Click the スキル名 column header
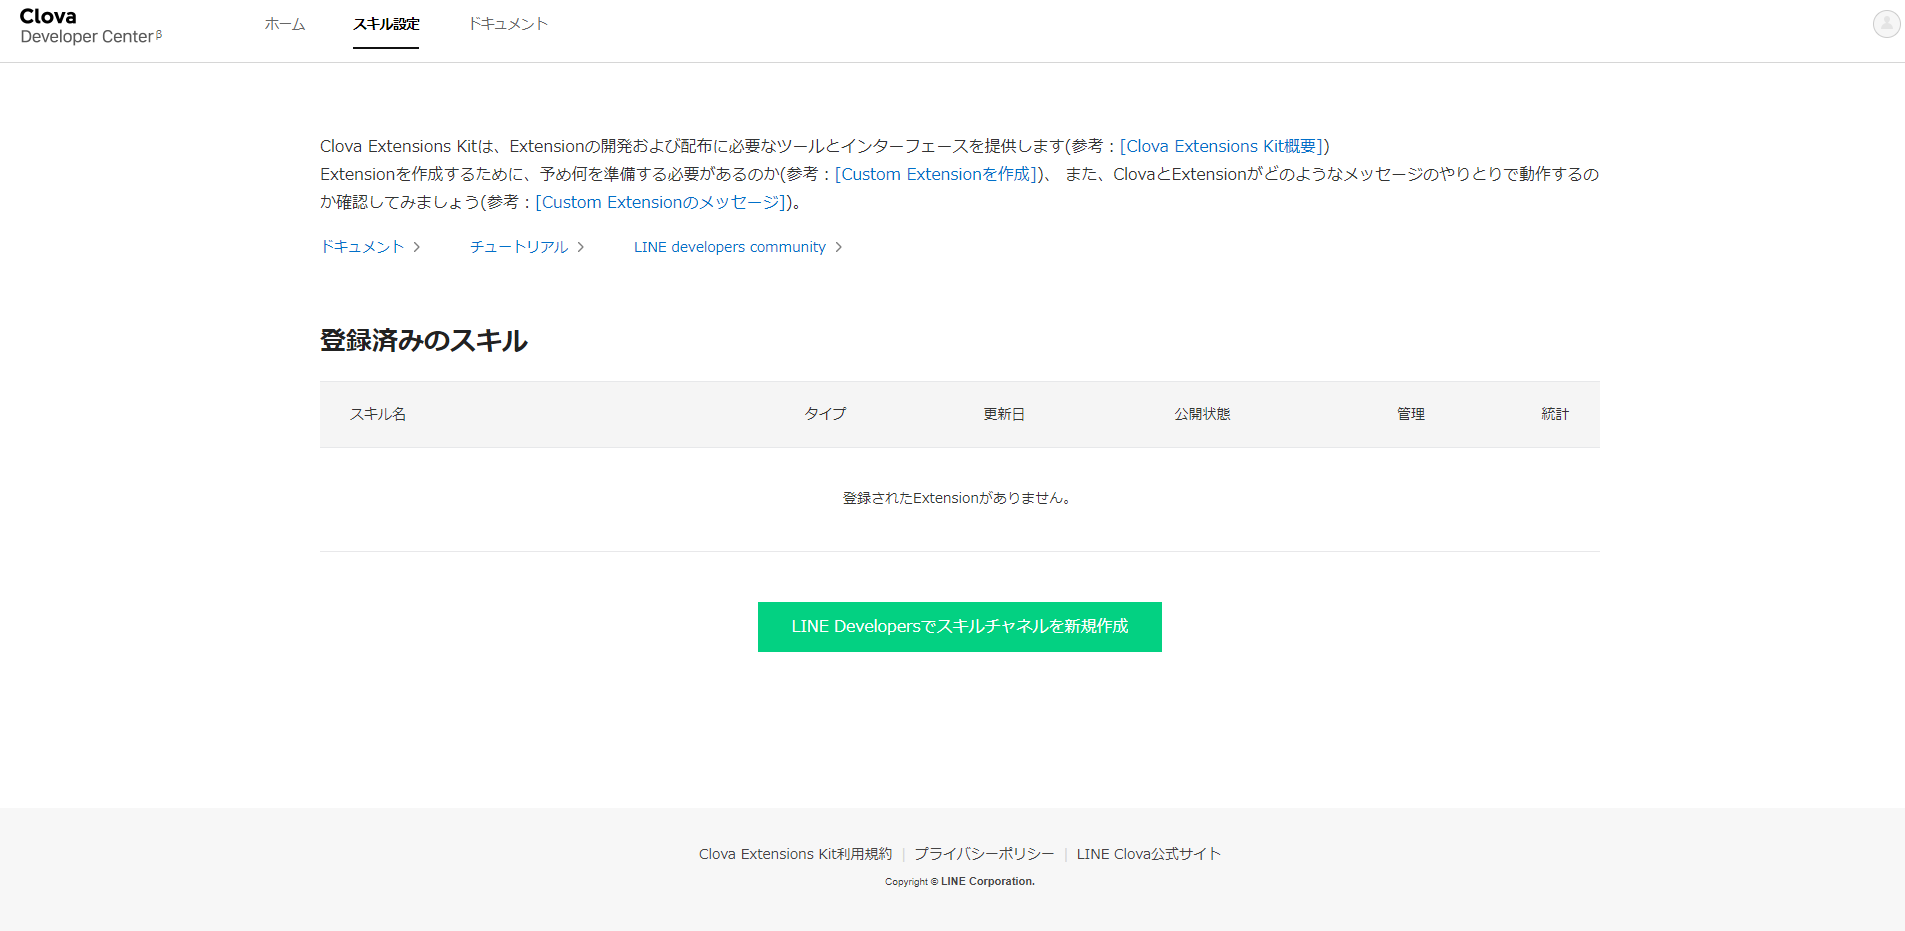1905x931 pixels. 378,414
